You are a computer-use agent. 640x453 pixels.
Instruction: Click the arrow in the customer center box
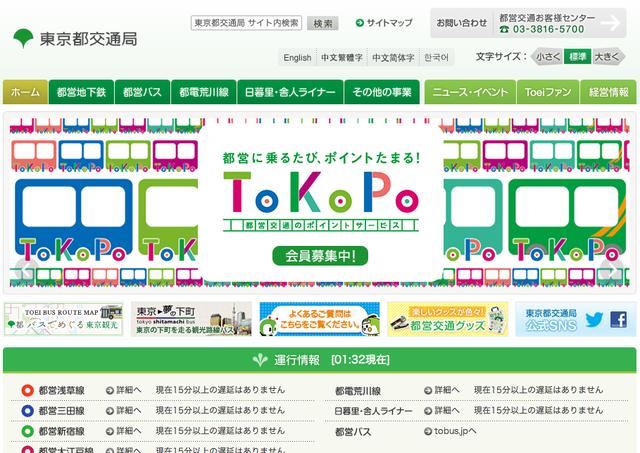tap(611, 23)
